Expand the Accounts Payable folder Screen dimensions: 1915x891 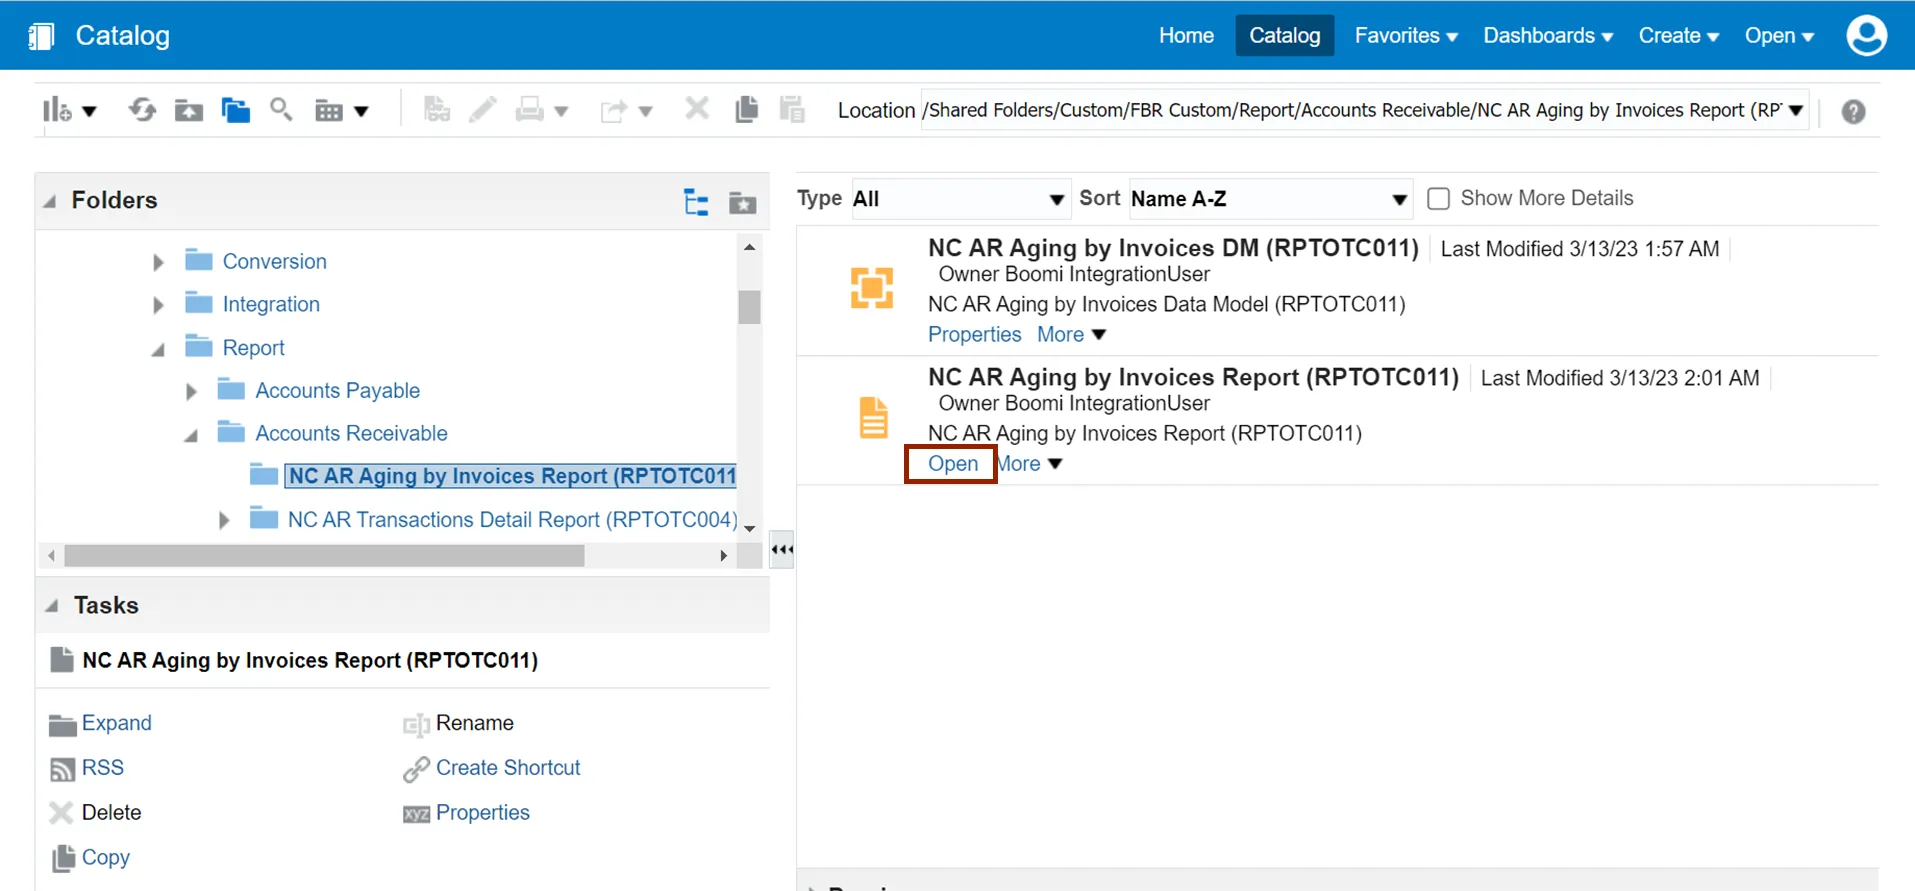pyautogui.click(x=191, y=392)
